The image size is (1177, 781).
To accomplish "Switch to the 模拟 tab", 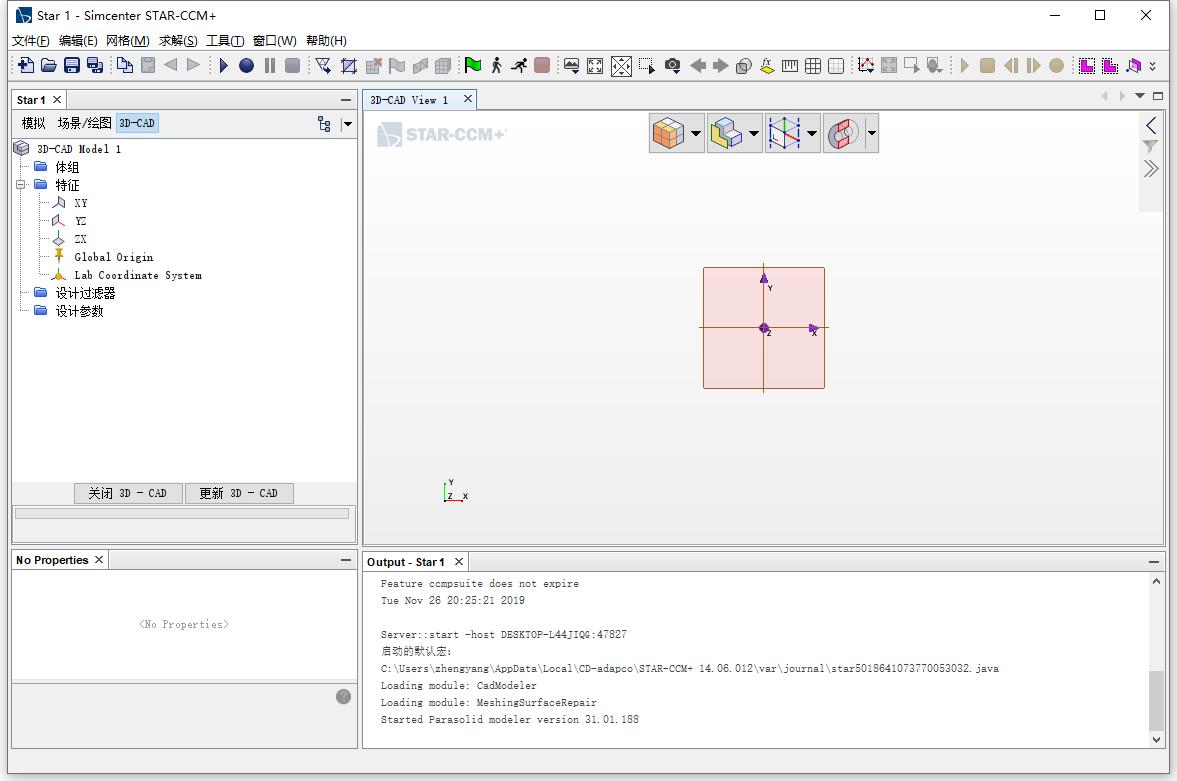I will pos(34,123).
